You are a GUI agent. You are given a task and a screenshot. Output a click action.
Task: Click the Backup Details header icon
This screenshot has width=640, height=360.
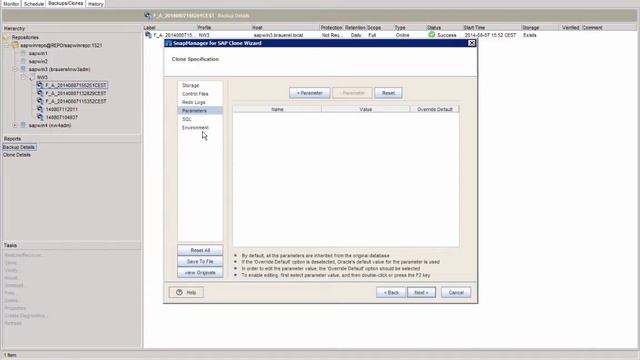tap(148, 16)
